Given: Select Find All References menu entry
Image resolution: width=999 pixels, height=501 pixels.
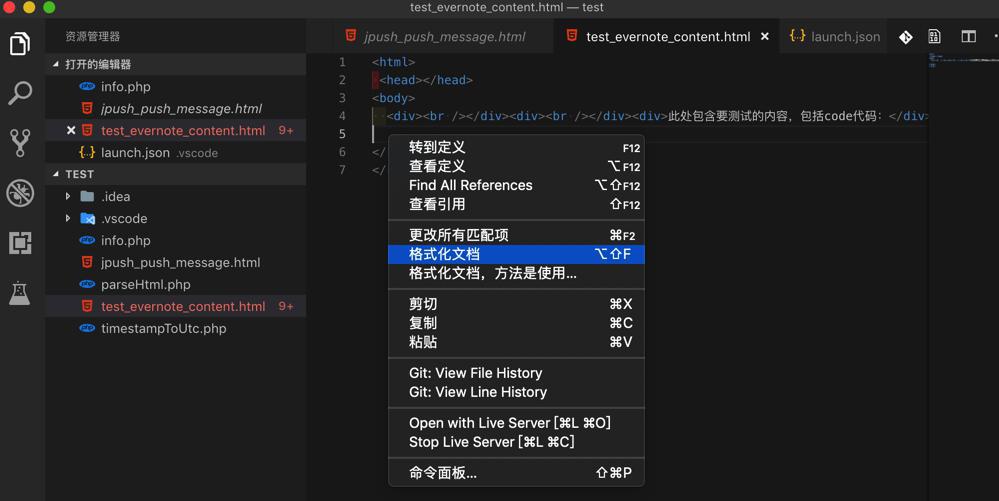Looking at the screenshot, I should tap(516, 185).
